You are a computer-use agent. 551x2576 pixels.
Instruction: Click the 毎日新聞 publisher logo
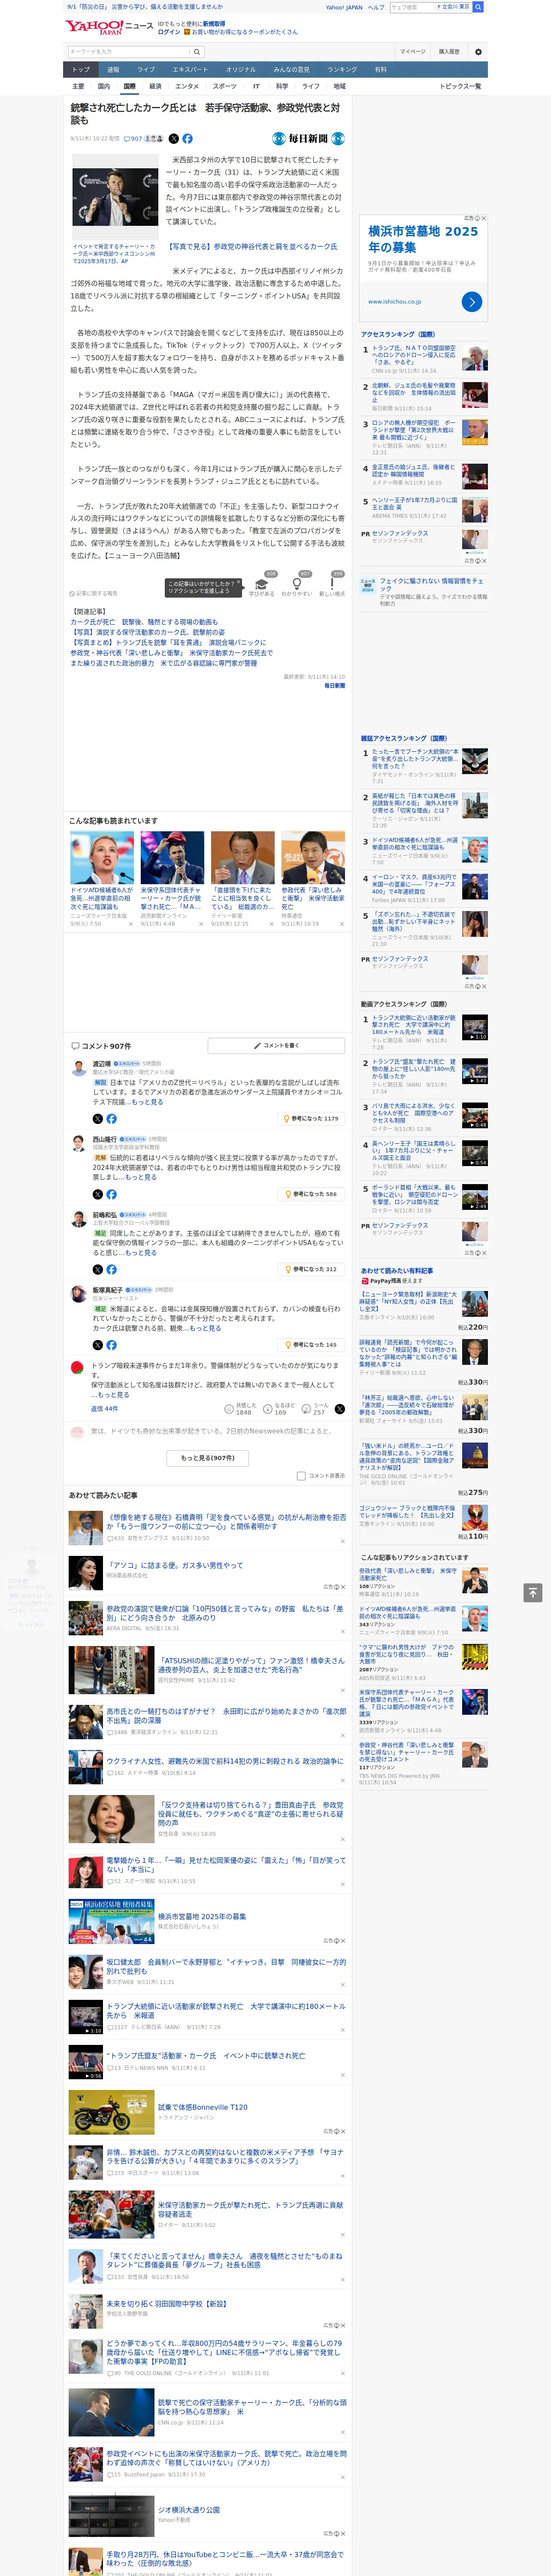308,139
